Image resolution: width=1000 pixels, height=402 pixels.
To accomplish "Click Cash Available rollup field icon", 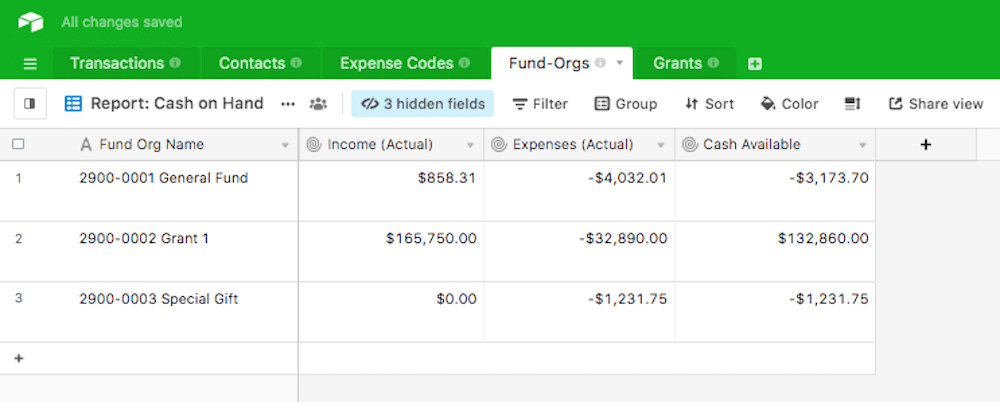I will pyautogui.click(x=689, y=145).
